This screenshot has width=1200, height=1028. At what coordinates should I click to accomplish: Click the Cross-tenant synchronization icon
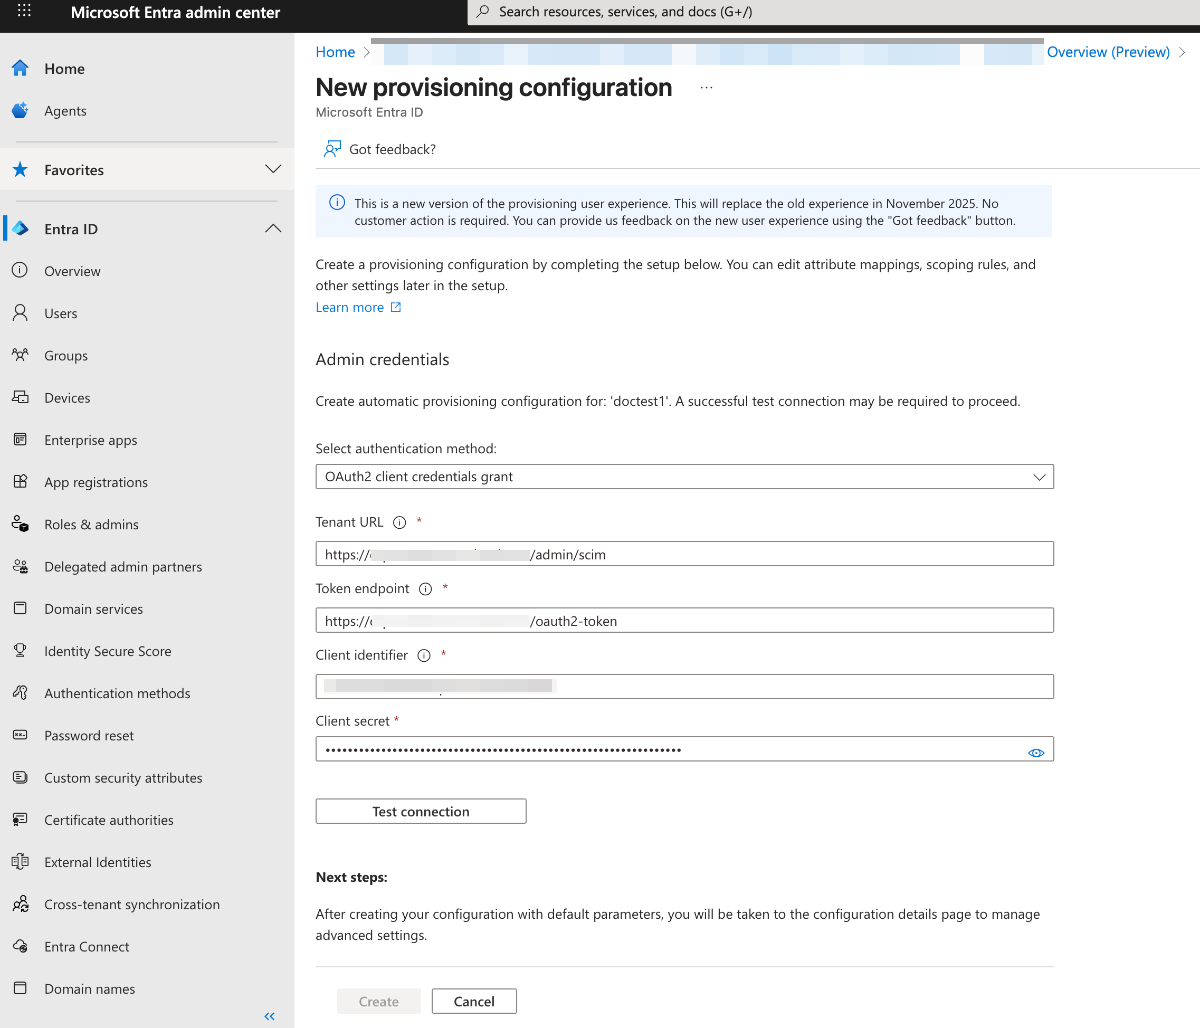point(20,904)
